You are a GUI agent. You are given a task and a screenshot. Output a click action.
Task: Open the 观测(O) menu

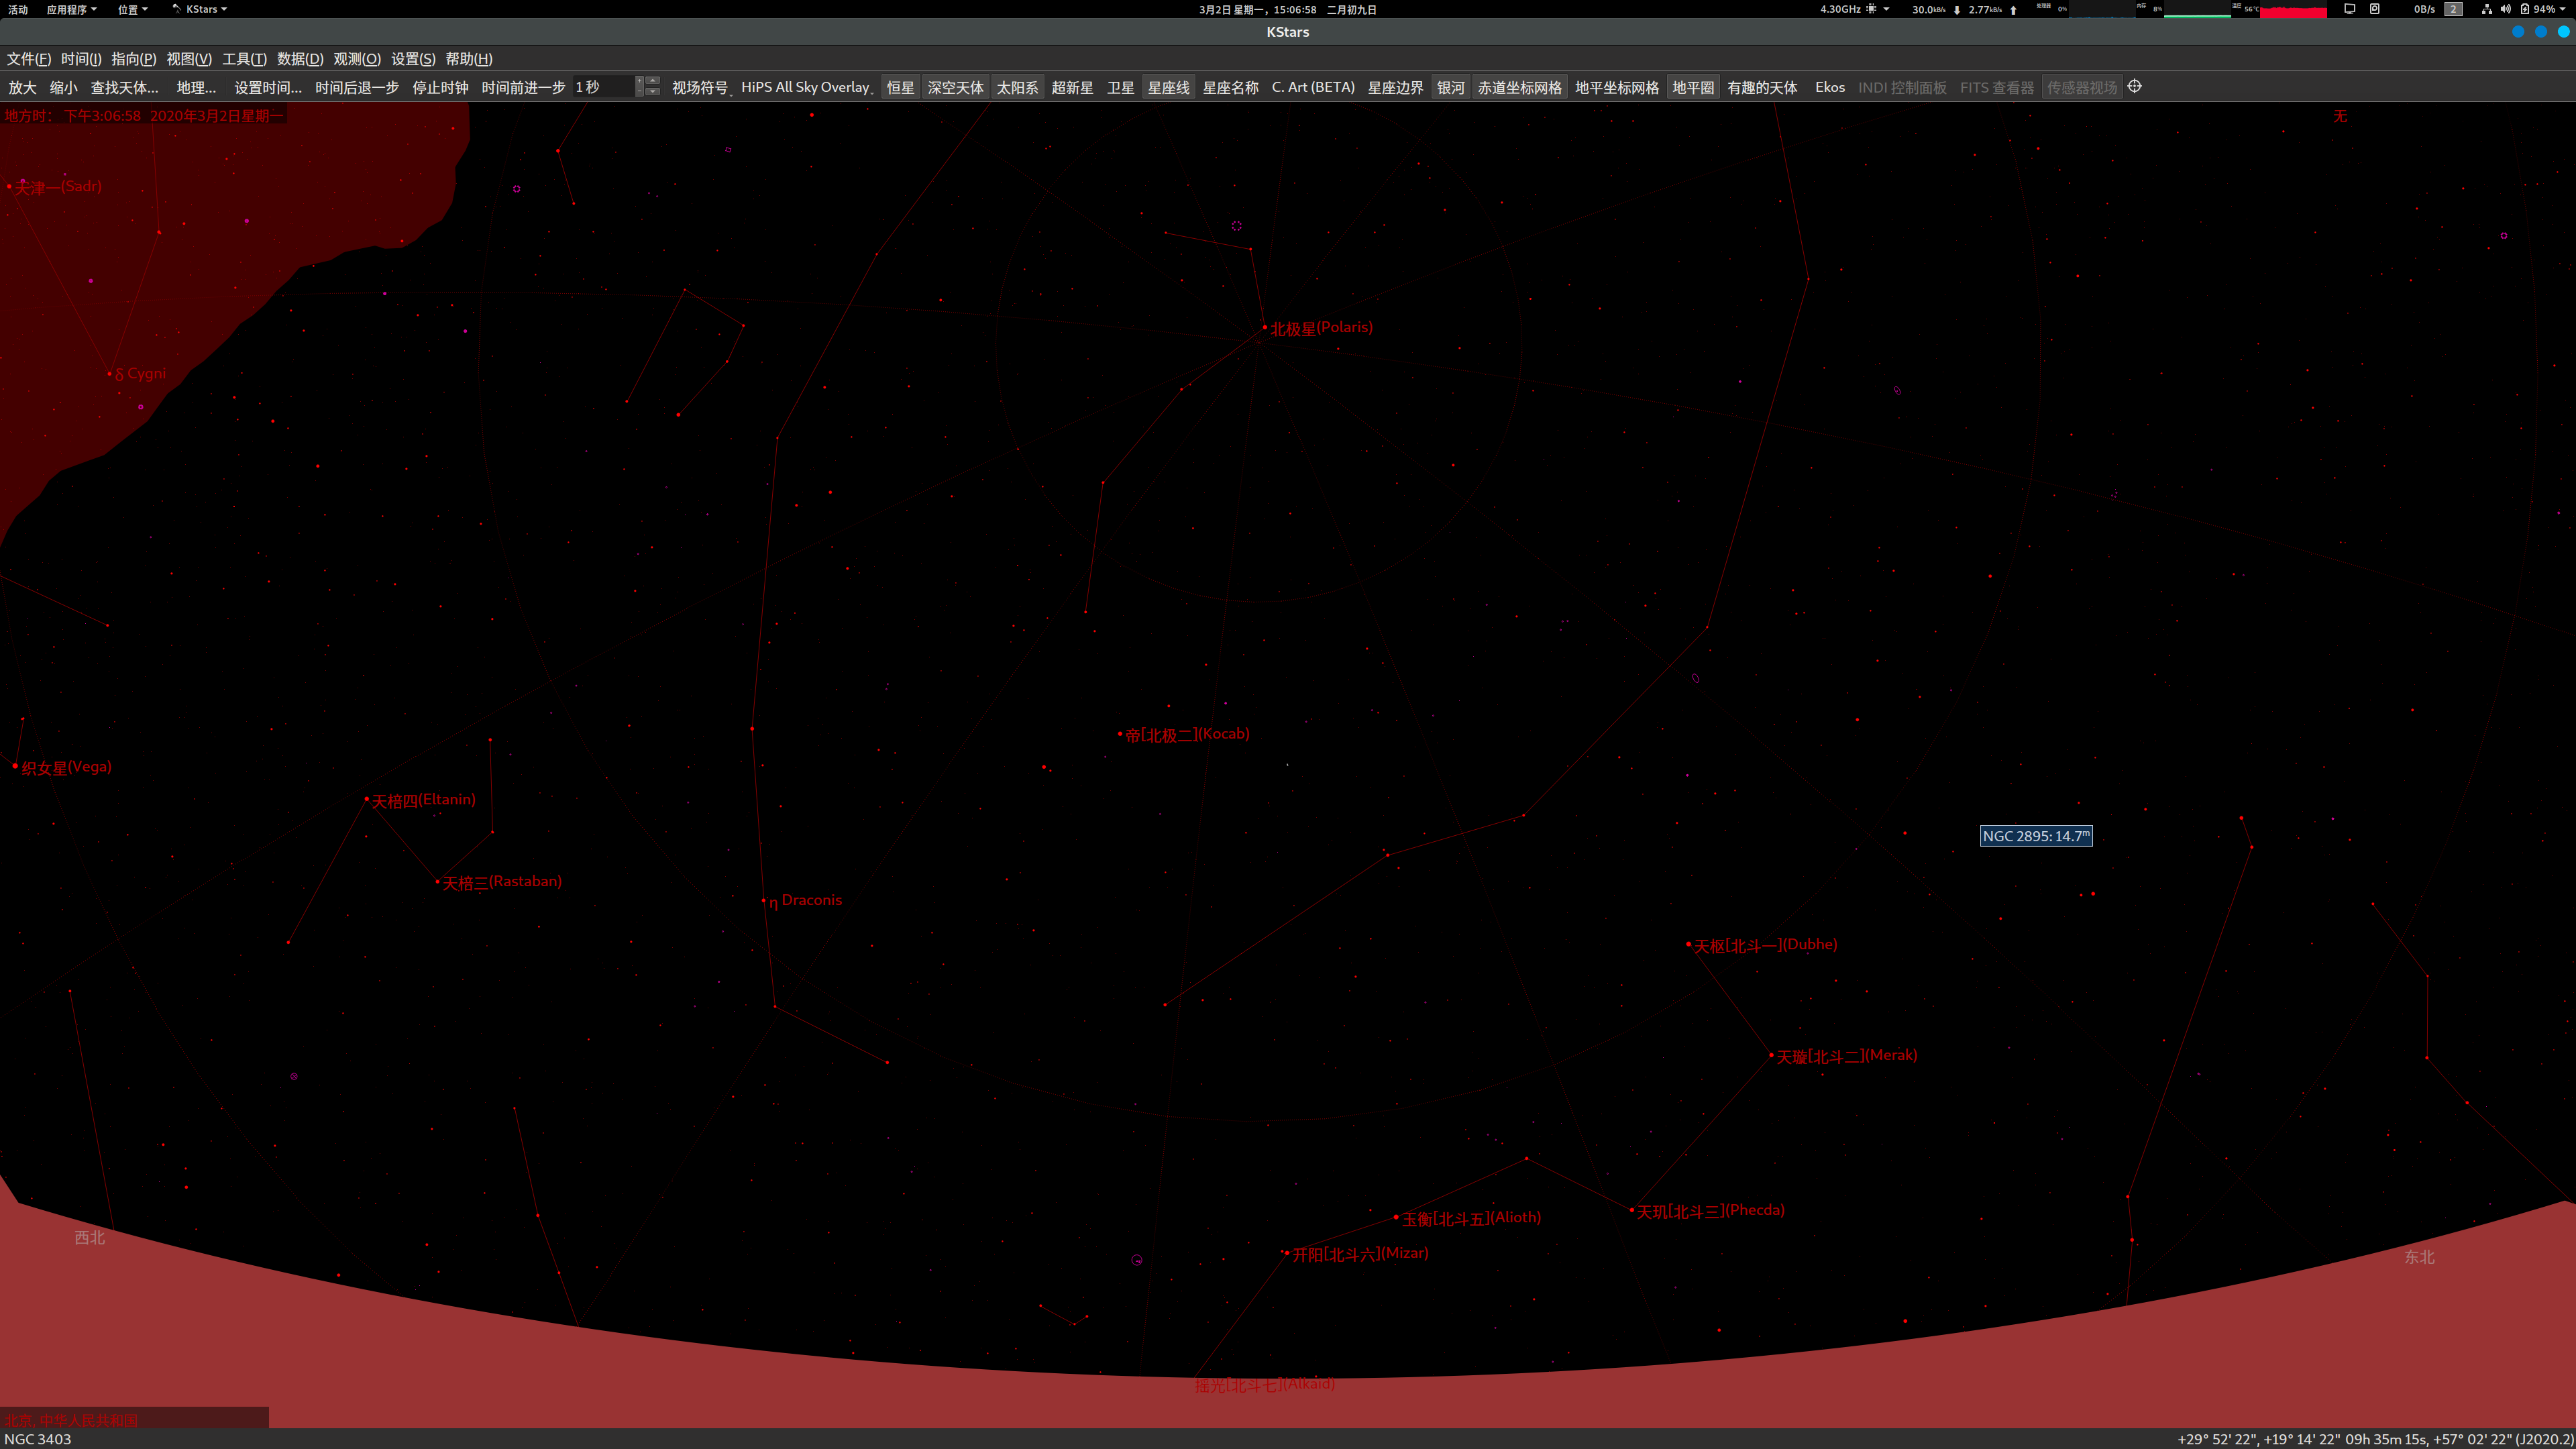(357, 59)
